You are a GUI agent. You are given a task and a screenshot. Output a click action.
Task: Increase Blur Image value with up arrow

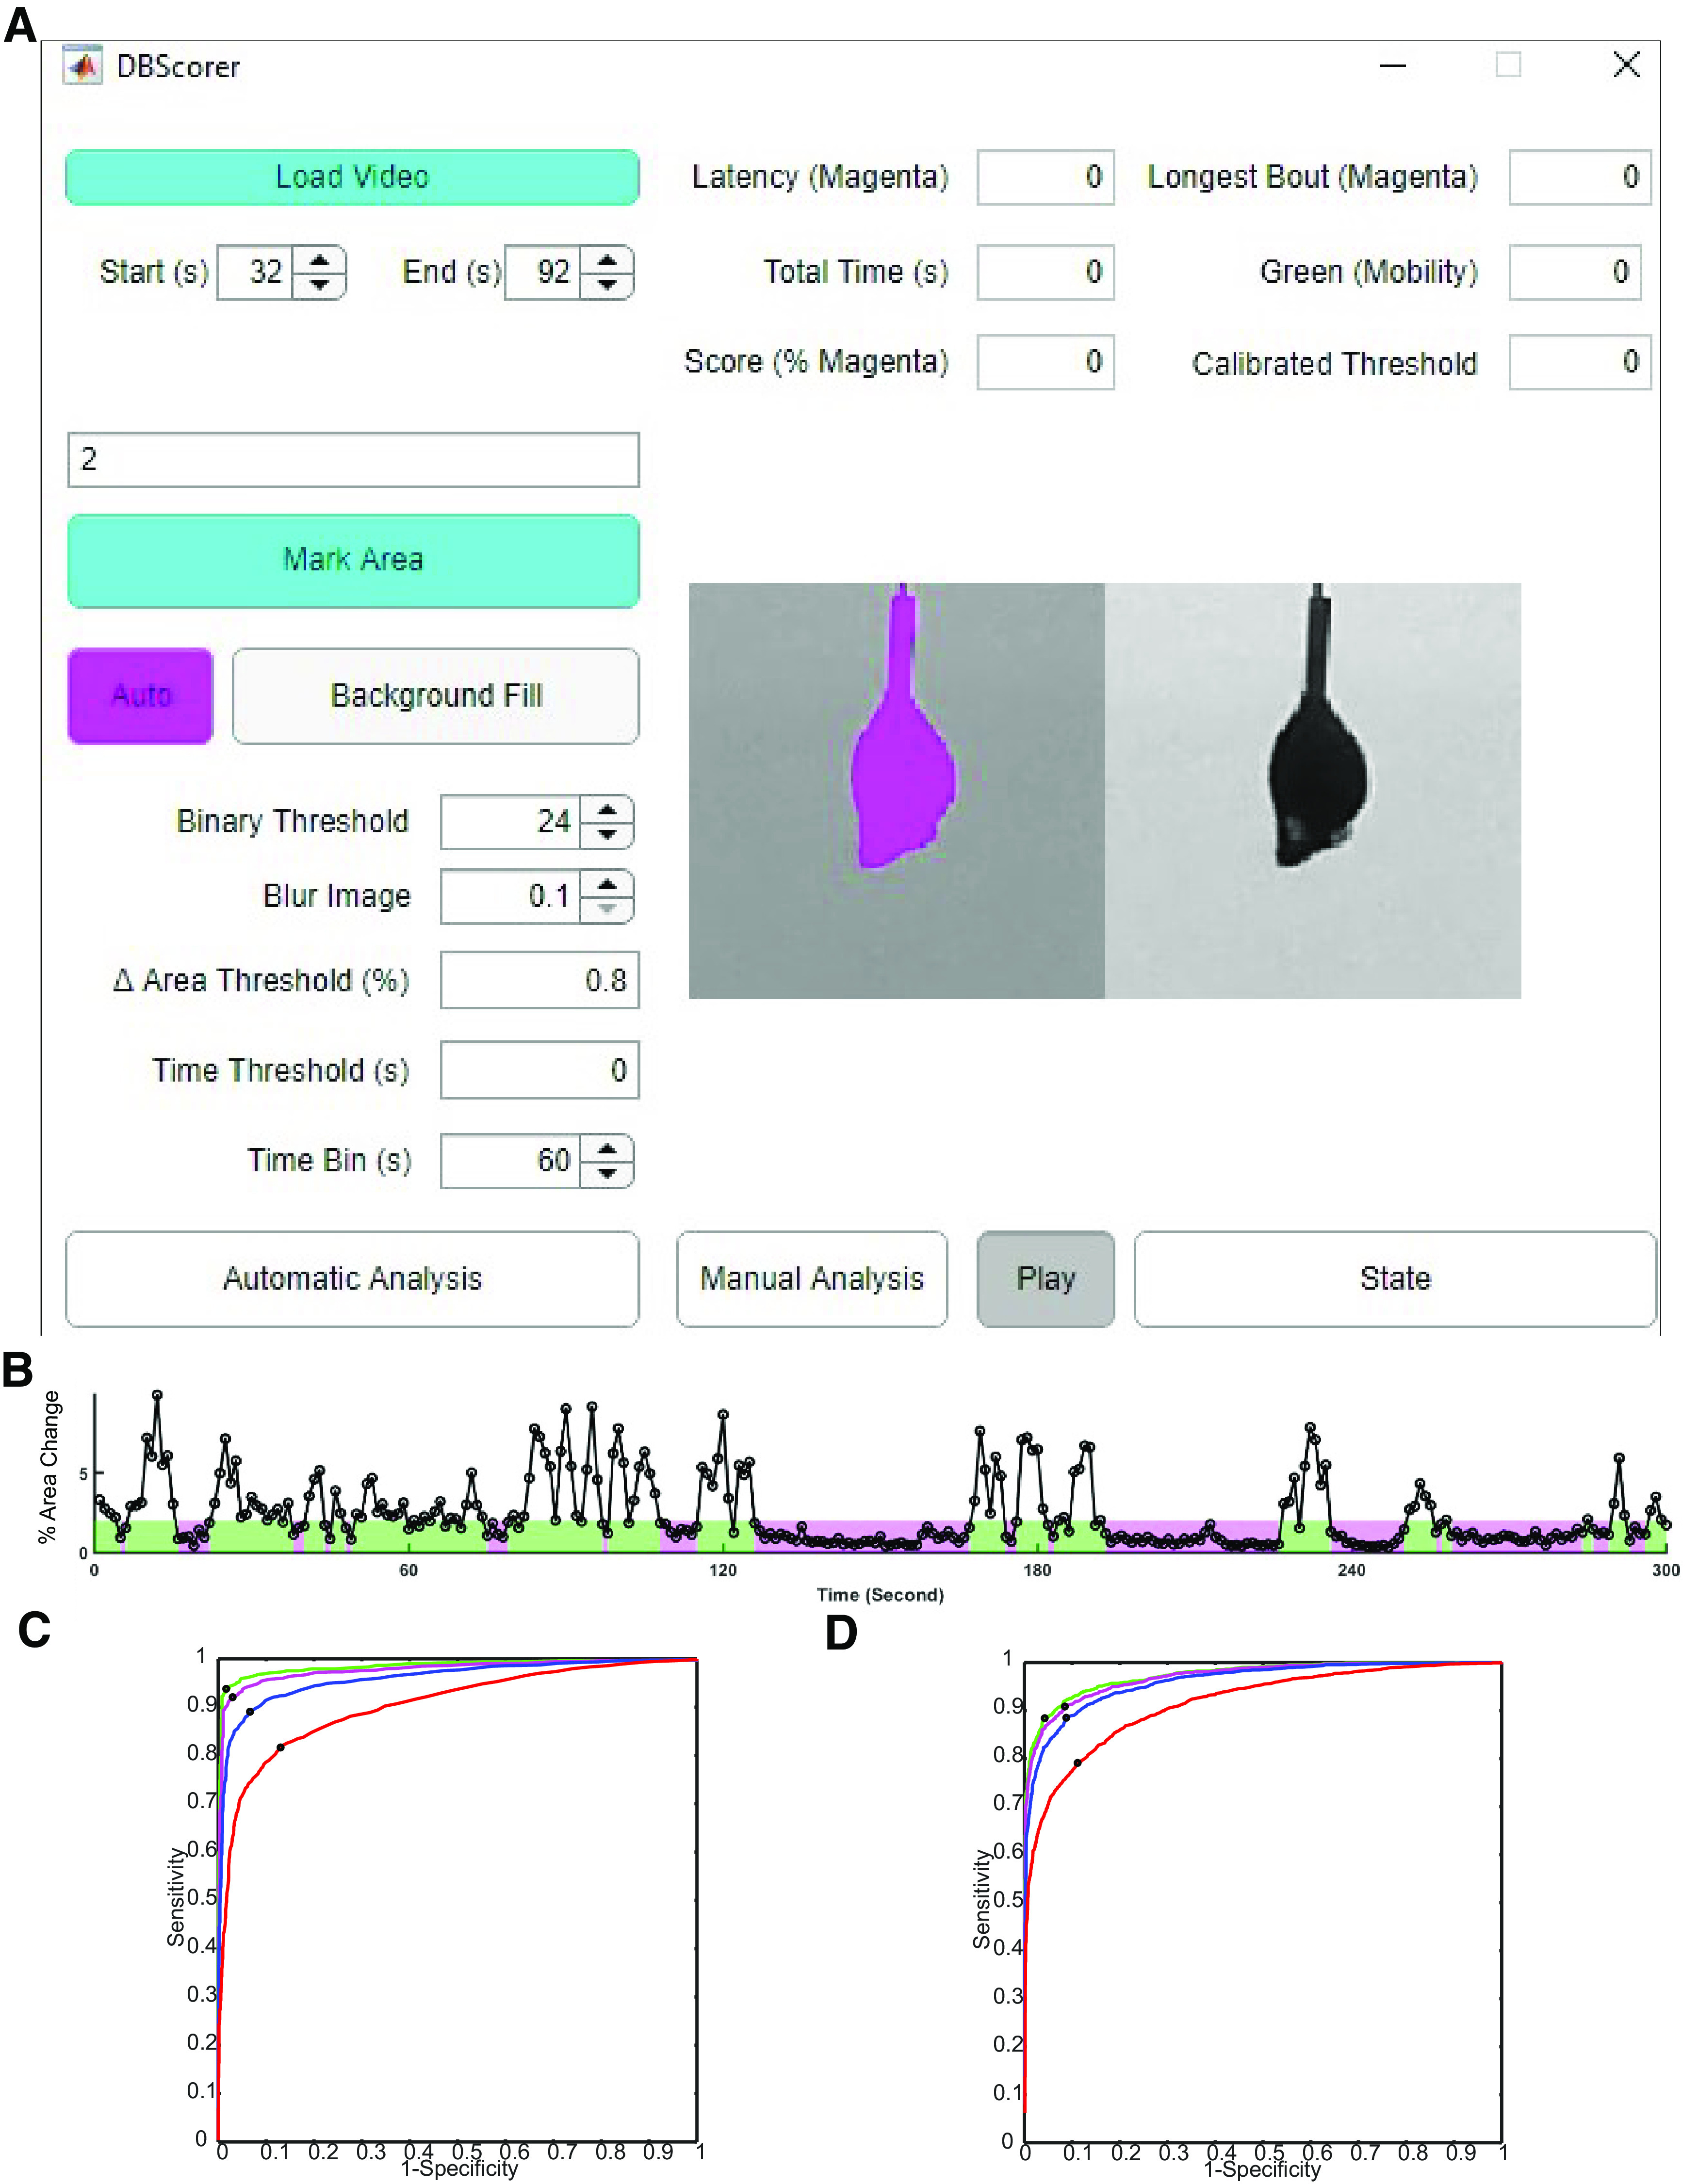tap(607, 884)
